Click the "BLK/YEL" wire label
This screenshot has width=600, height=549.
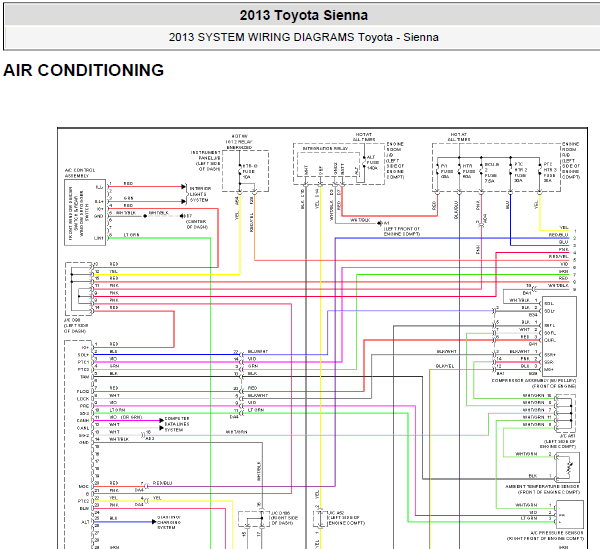445,366
